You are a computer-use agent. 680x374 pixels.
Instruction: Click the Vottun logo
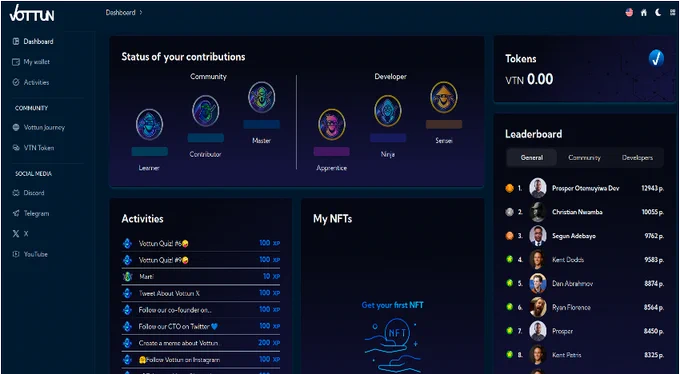(x=32, y=14)
